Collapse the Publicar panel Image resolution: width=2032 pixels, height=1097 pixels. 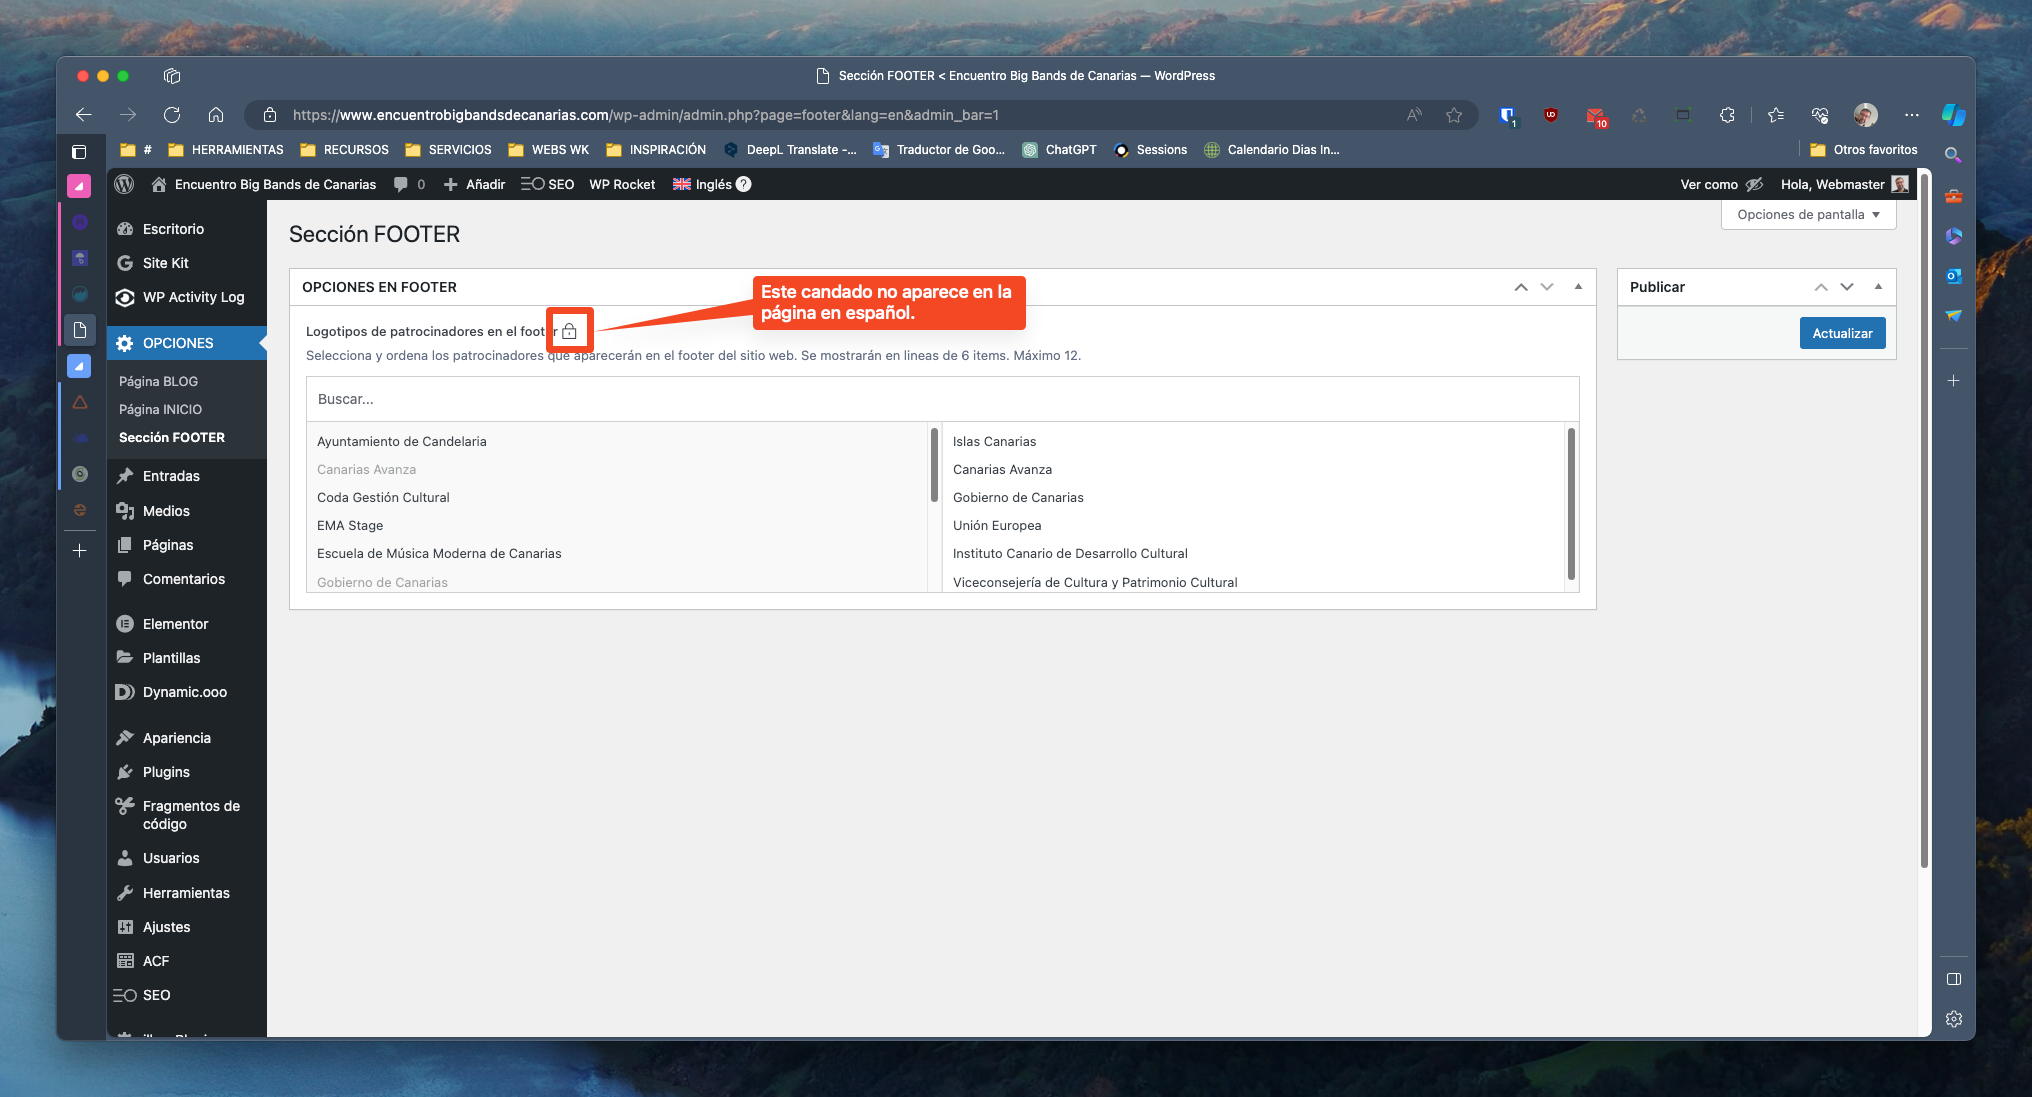coord(1878,287)
